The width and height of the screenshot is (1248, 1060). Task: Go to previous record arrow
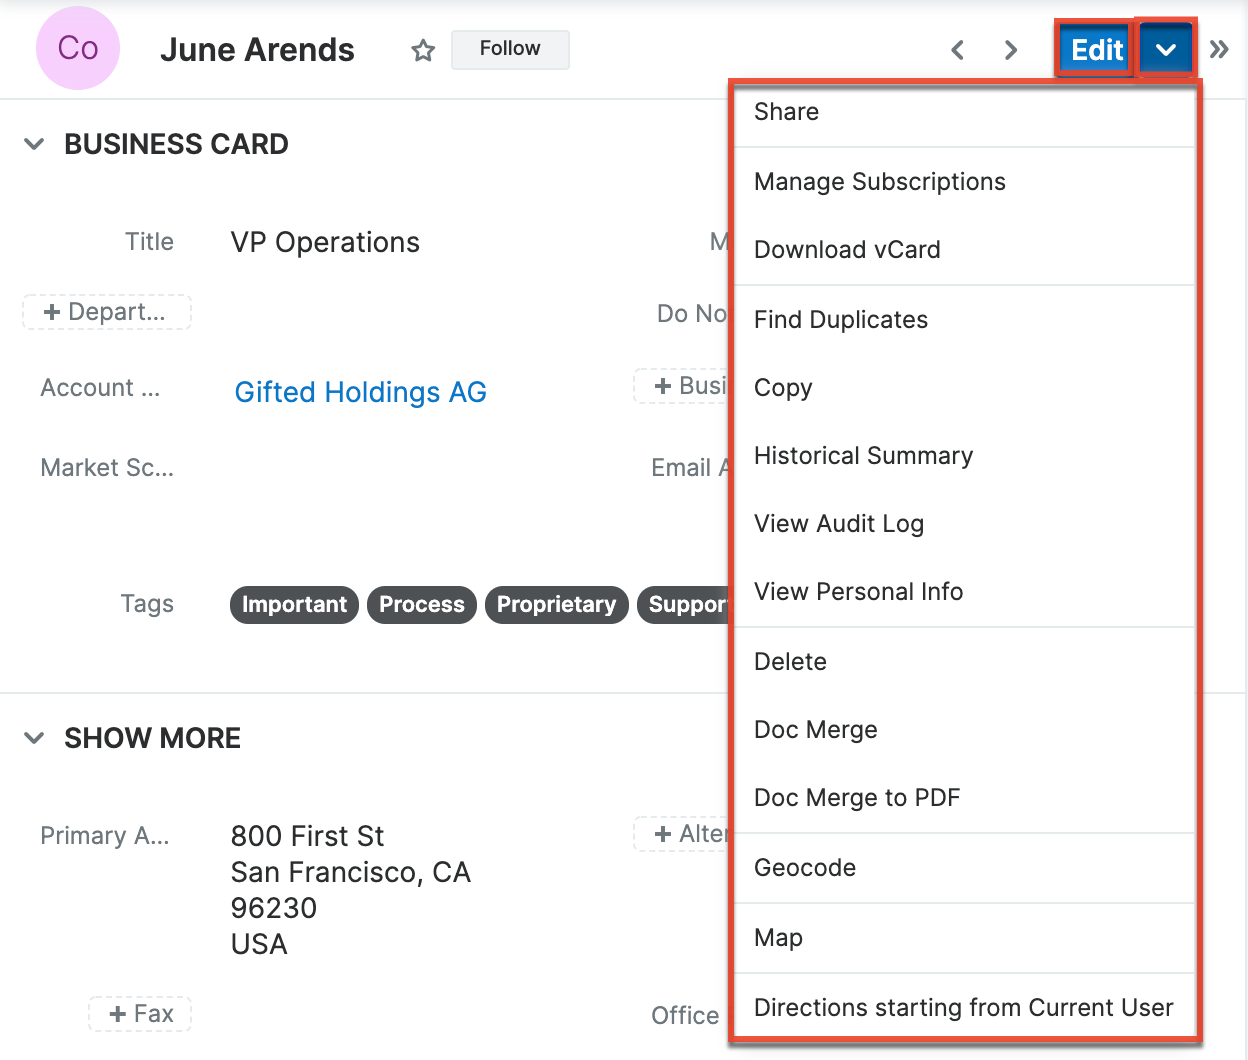[x=957, y=50]
